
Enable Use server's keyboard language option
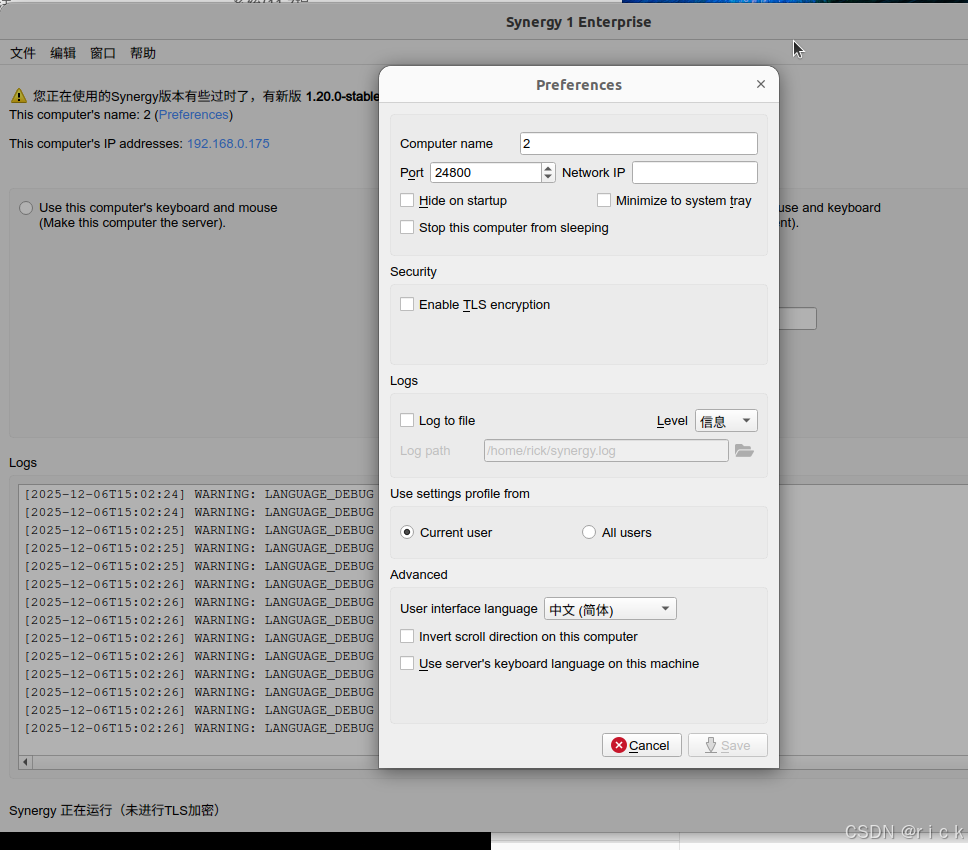(407, 664)
